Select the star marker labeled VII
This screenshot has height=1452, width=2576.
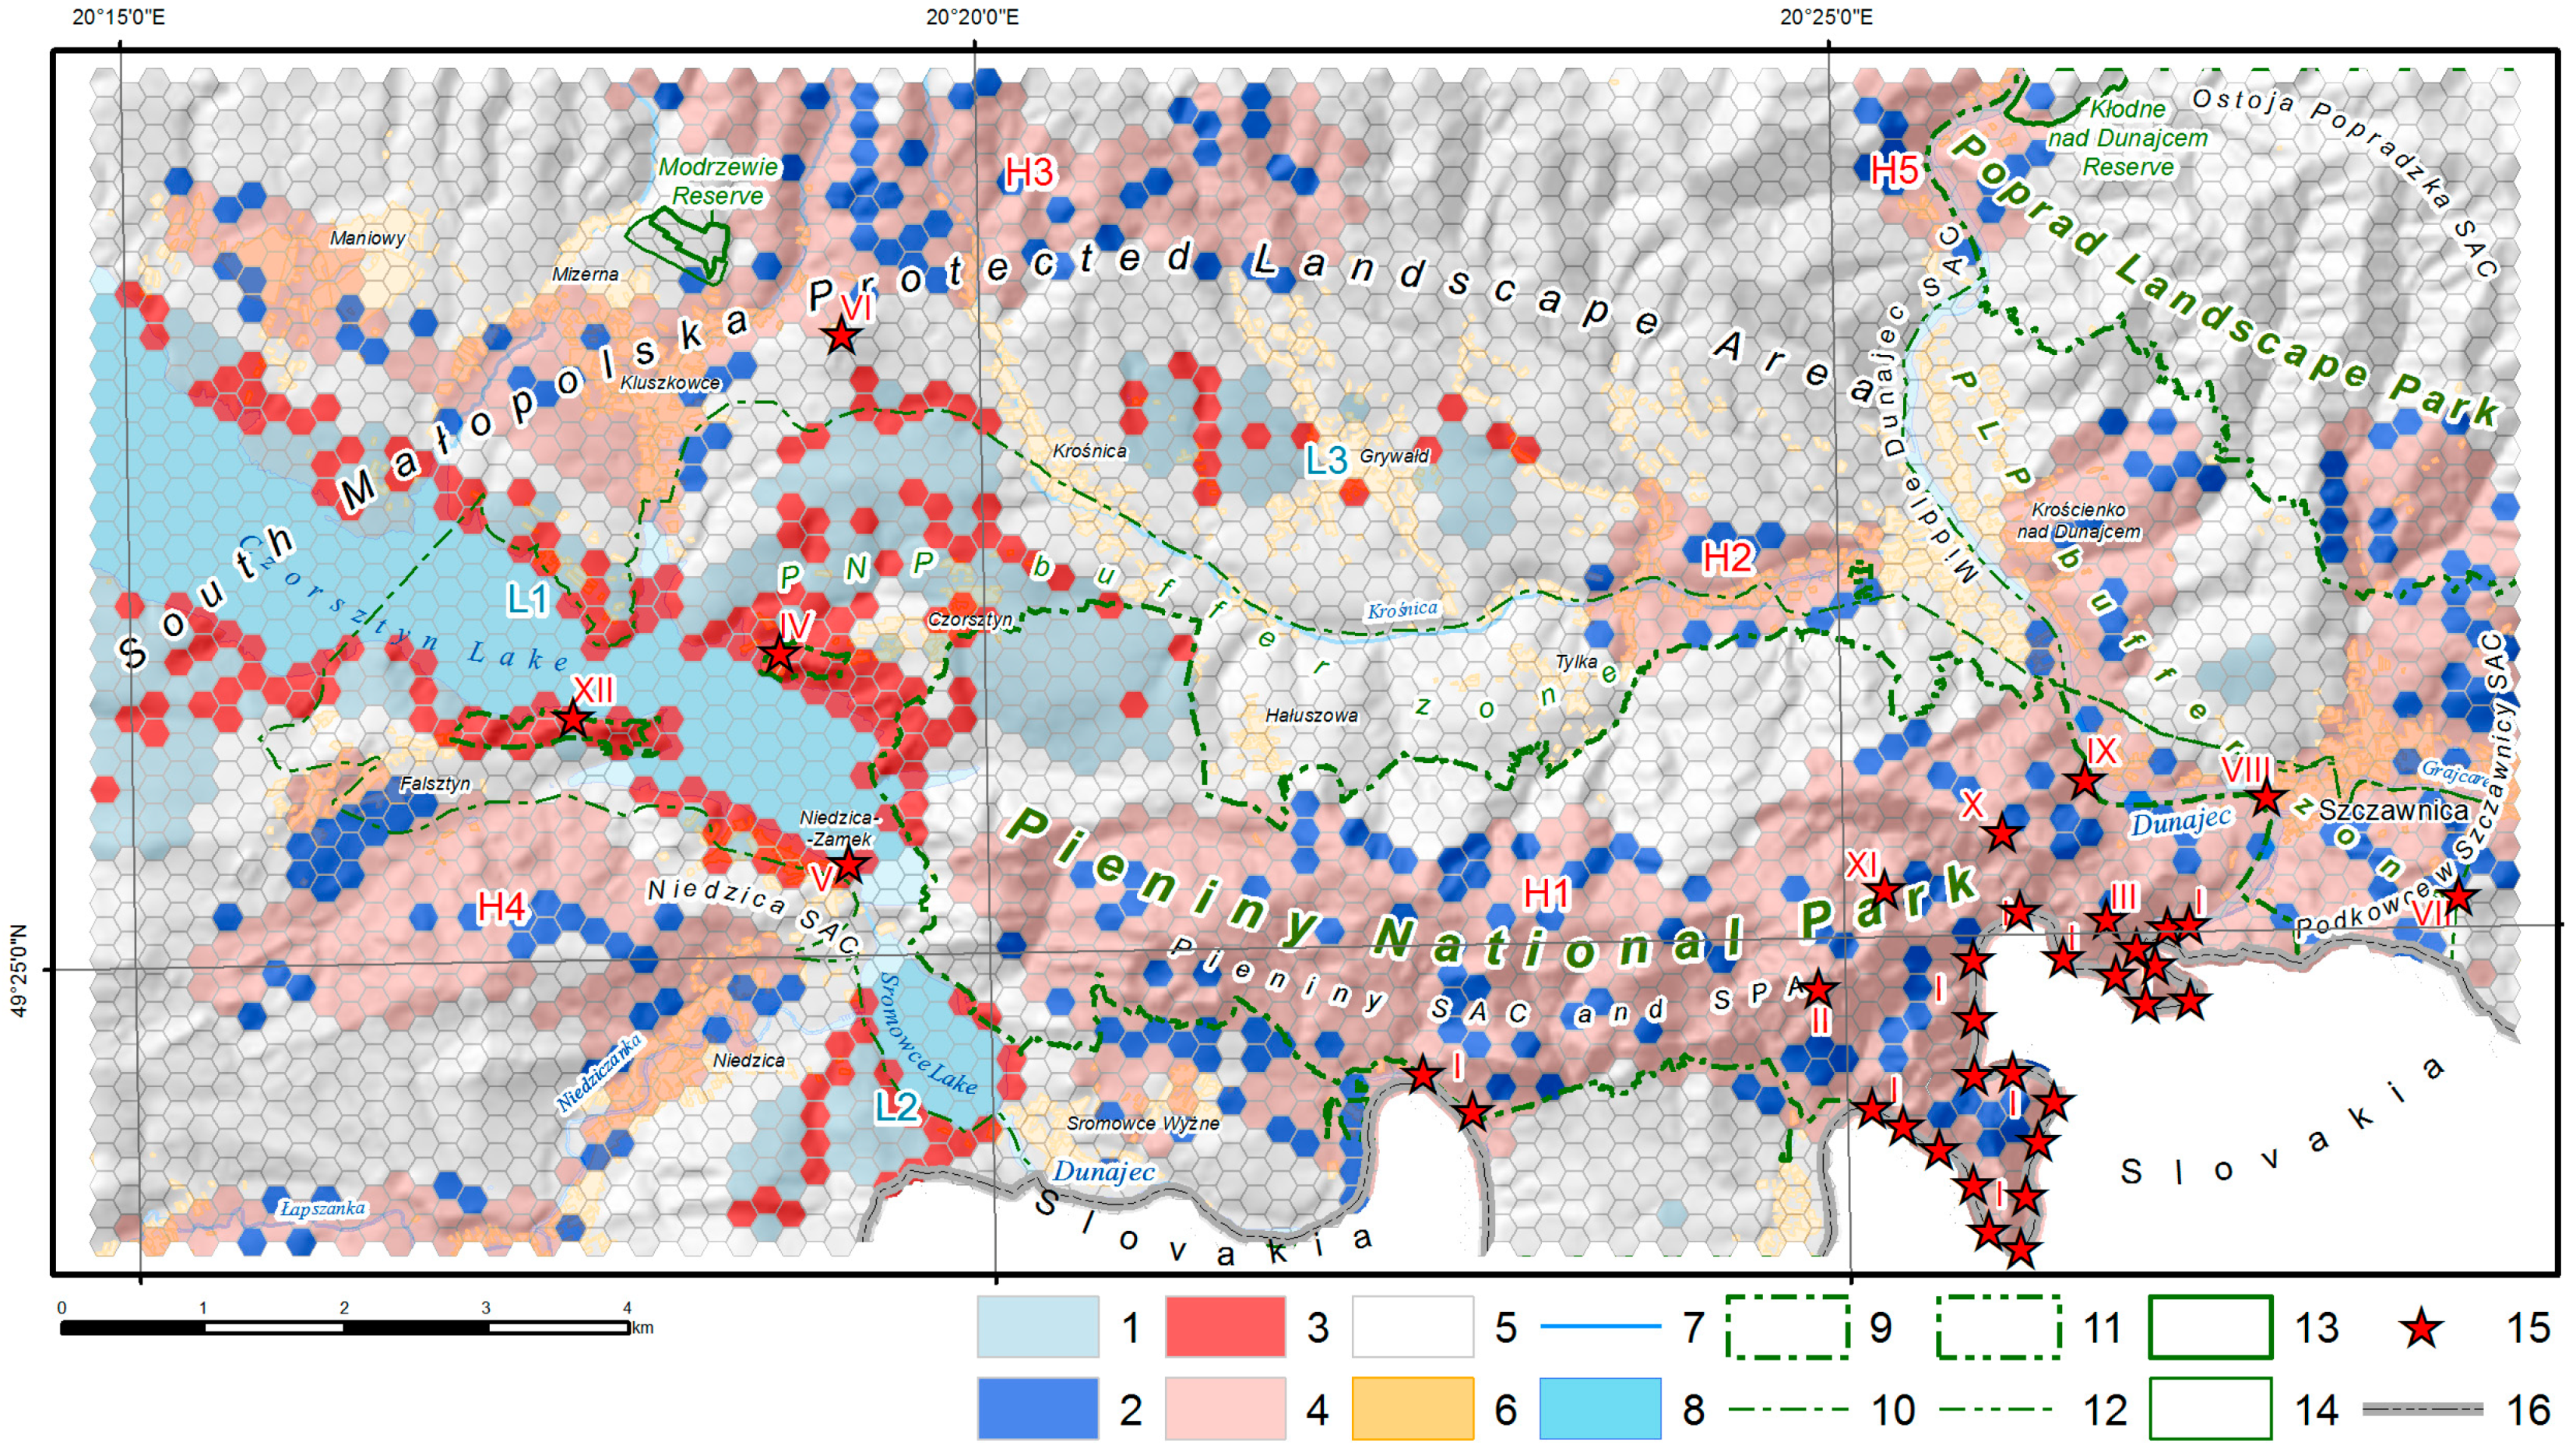(2458, 897)
